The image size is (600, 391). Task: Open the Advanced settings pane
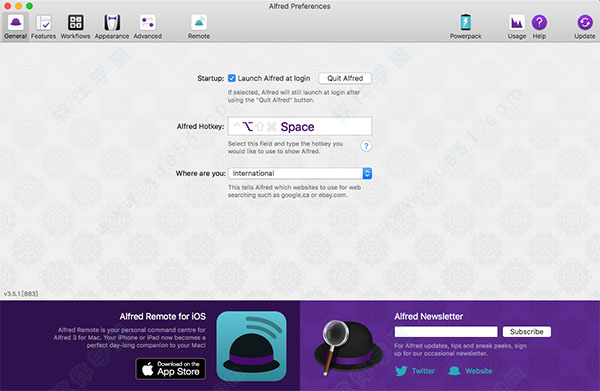click(x=148, y=27)
